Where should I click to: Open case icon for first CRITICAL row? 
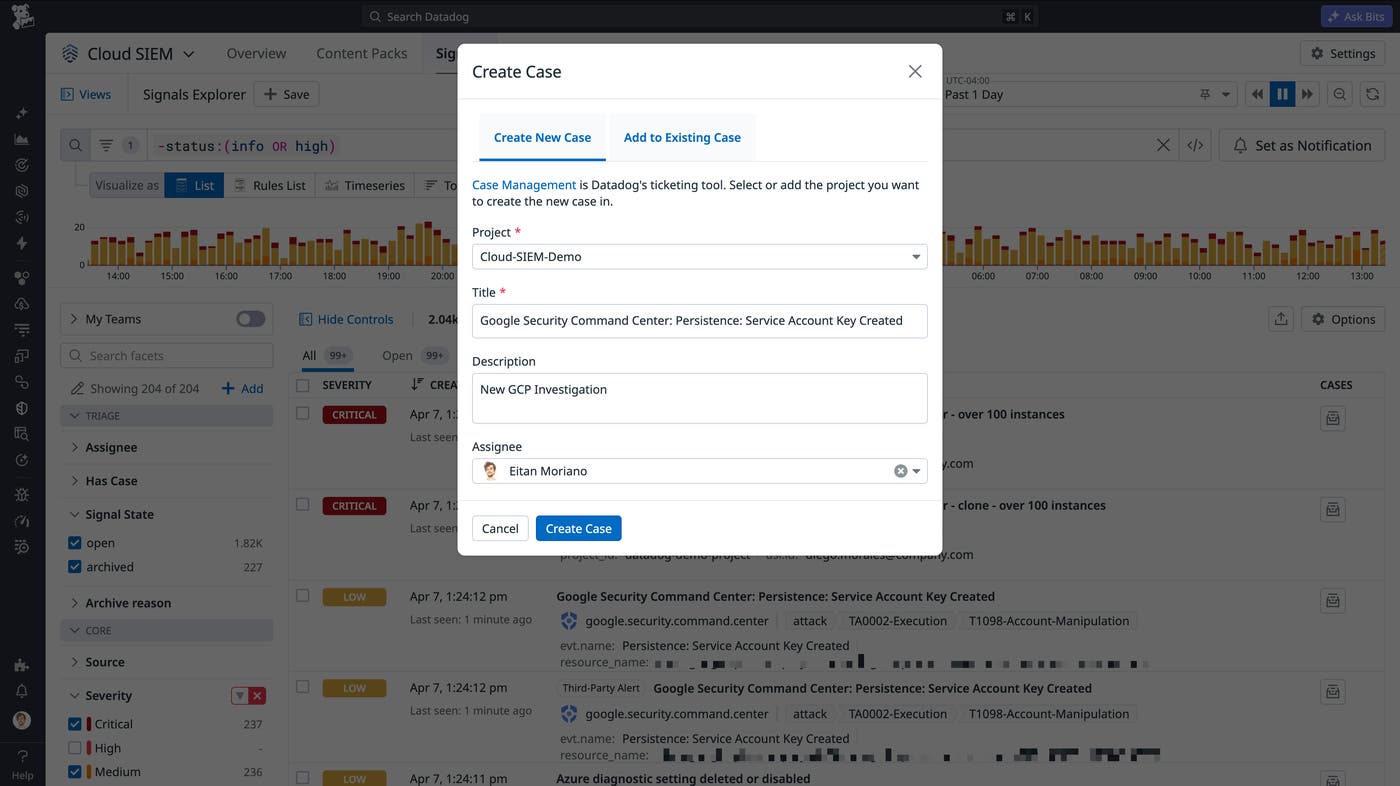pyautogui.click(x=1332, y=419)
